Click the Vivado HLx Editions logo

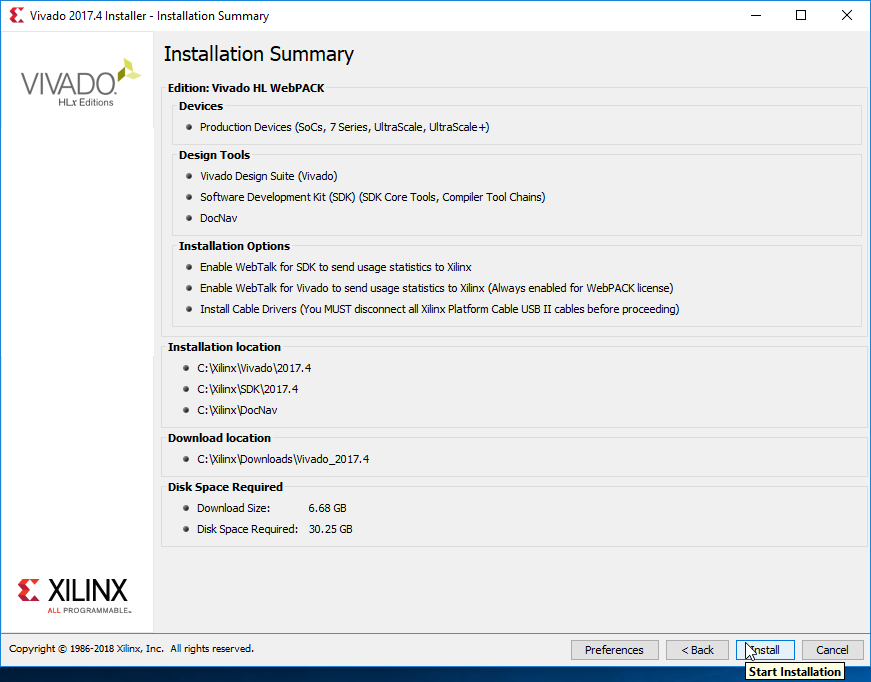pyautogui.click(x=81, y=83)
